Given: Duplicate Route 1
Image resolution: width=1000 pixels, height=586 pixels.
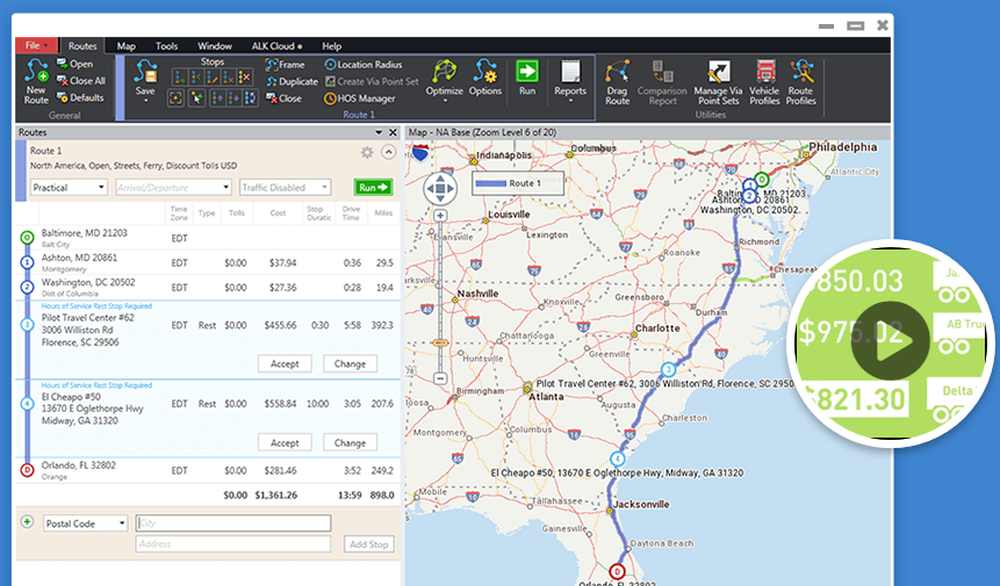Looking at the screenshot, I should tap(292, 82).
